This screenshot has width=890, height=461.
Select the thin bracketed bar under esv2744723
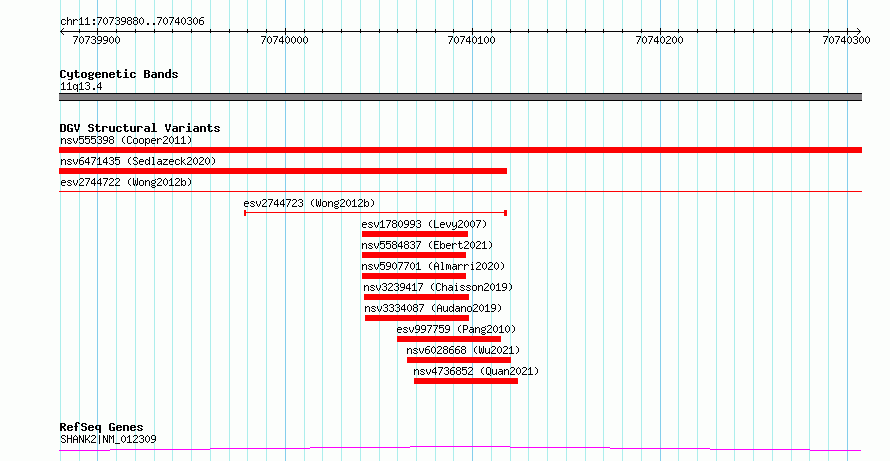click(375, 213)
